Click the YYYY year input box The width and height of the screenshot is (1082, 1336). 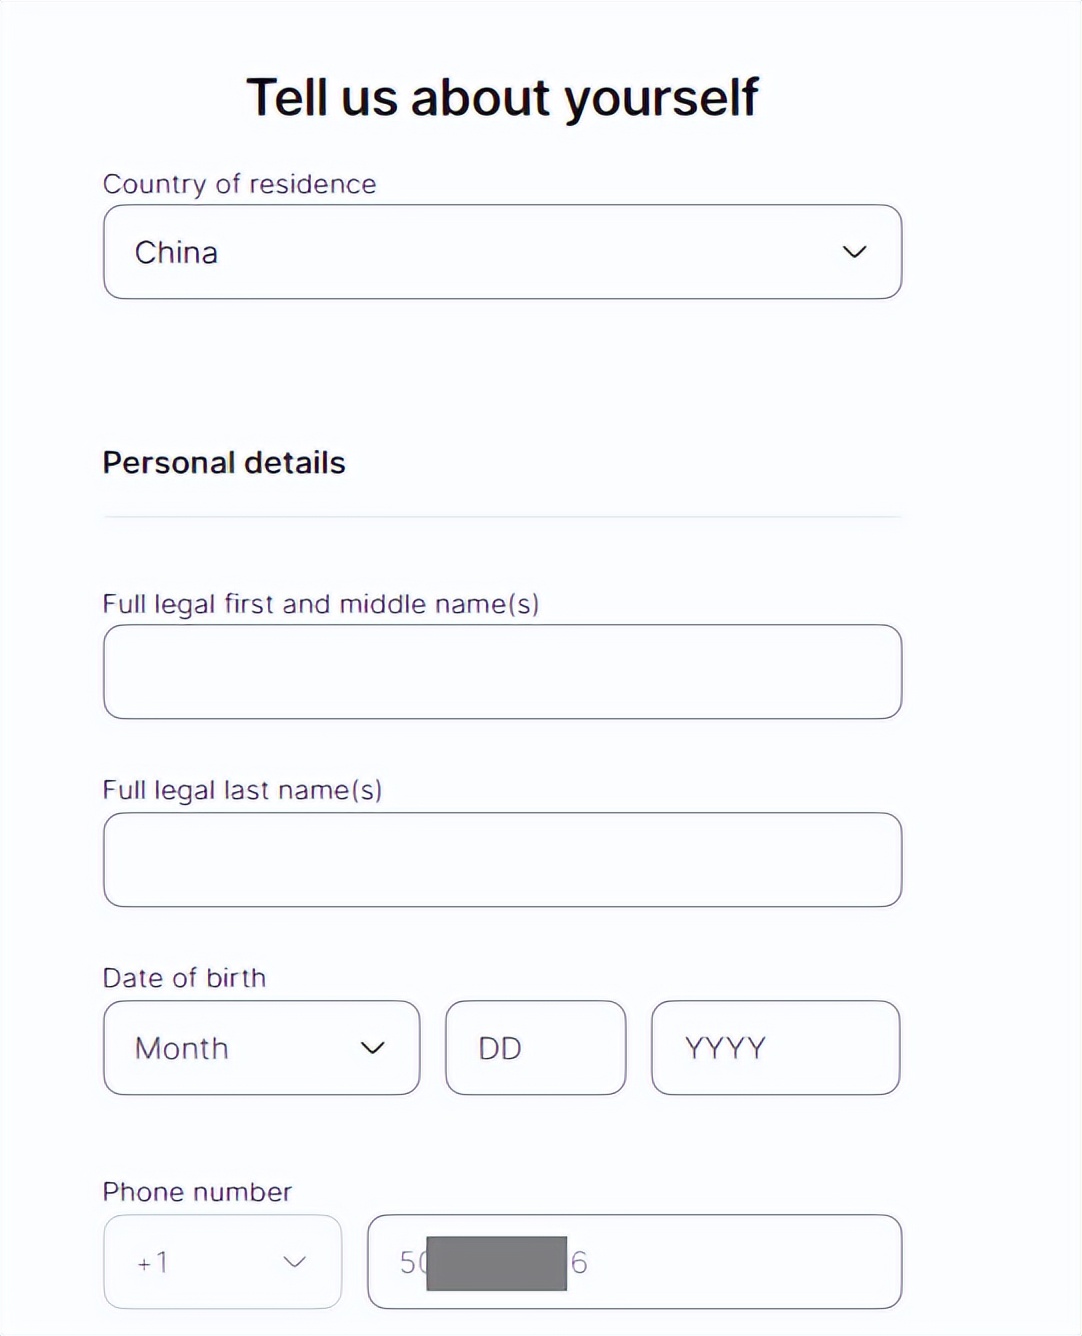click(x=775, y=1048)
